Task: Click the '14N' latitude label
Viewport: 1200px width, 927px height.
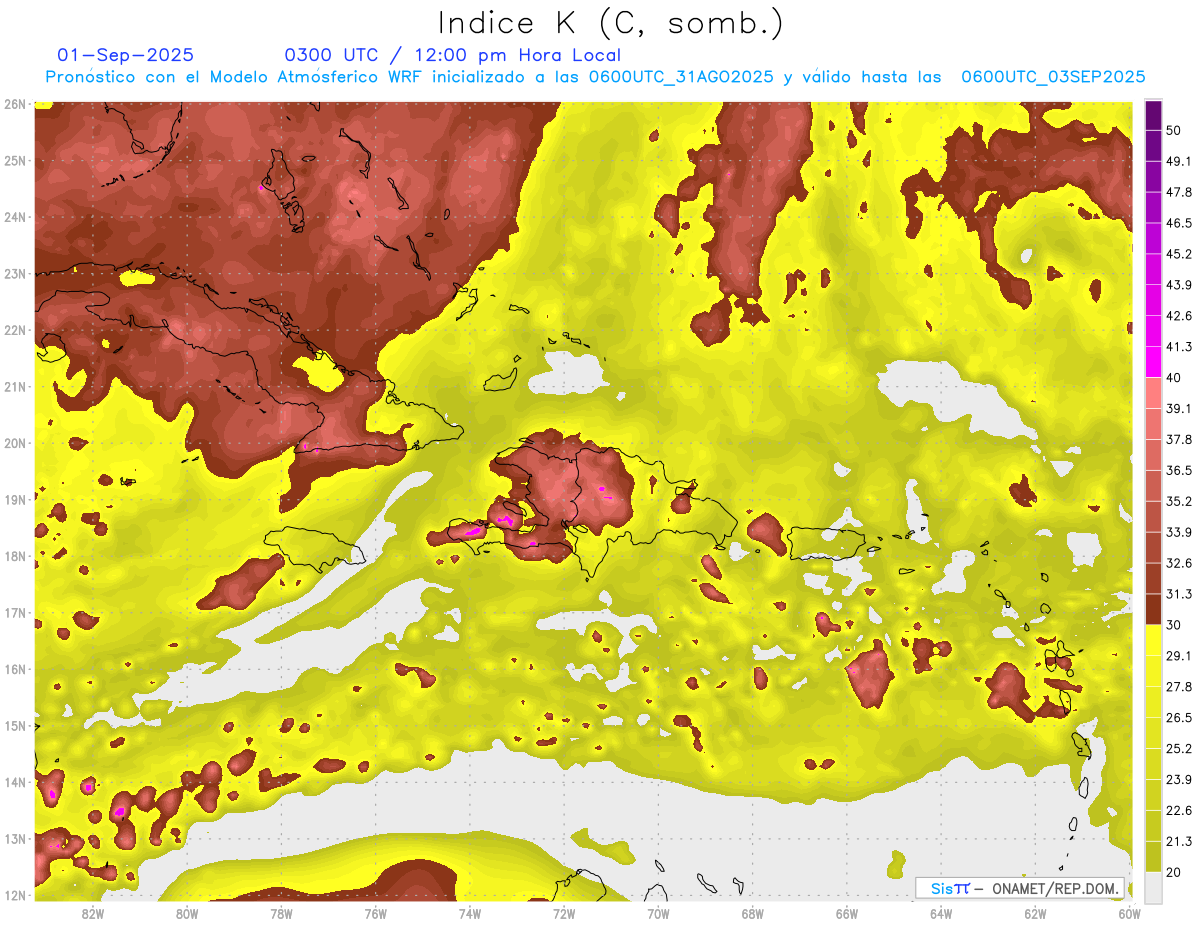Action: point(15,782)
